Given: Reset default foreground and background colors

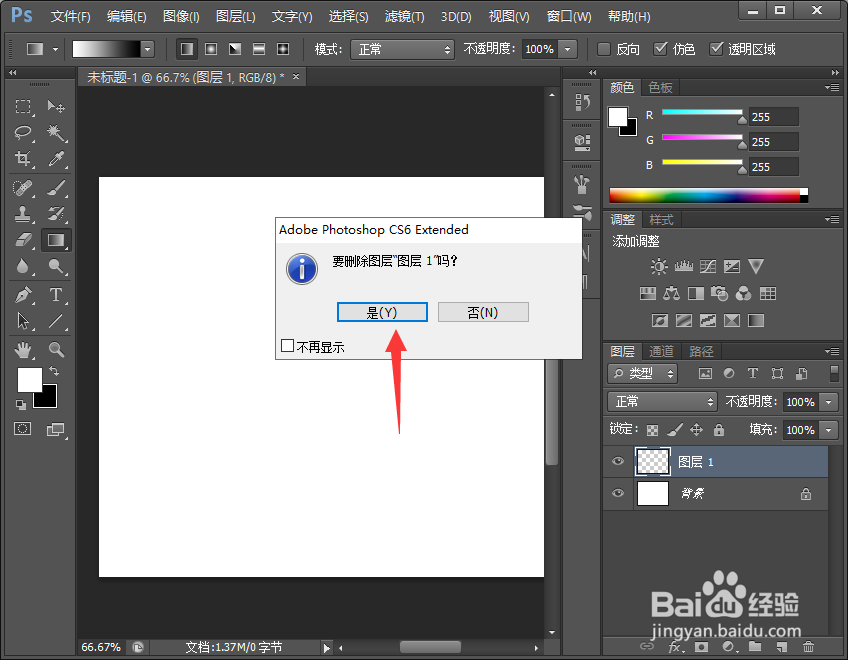Looking at the screenshot, I should click(21, 404).
